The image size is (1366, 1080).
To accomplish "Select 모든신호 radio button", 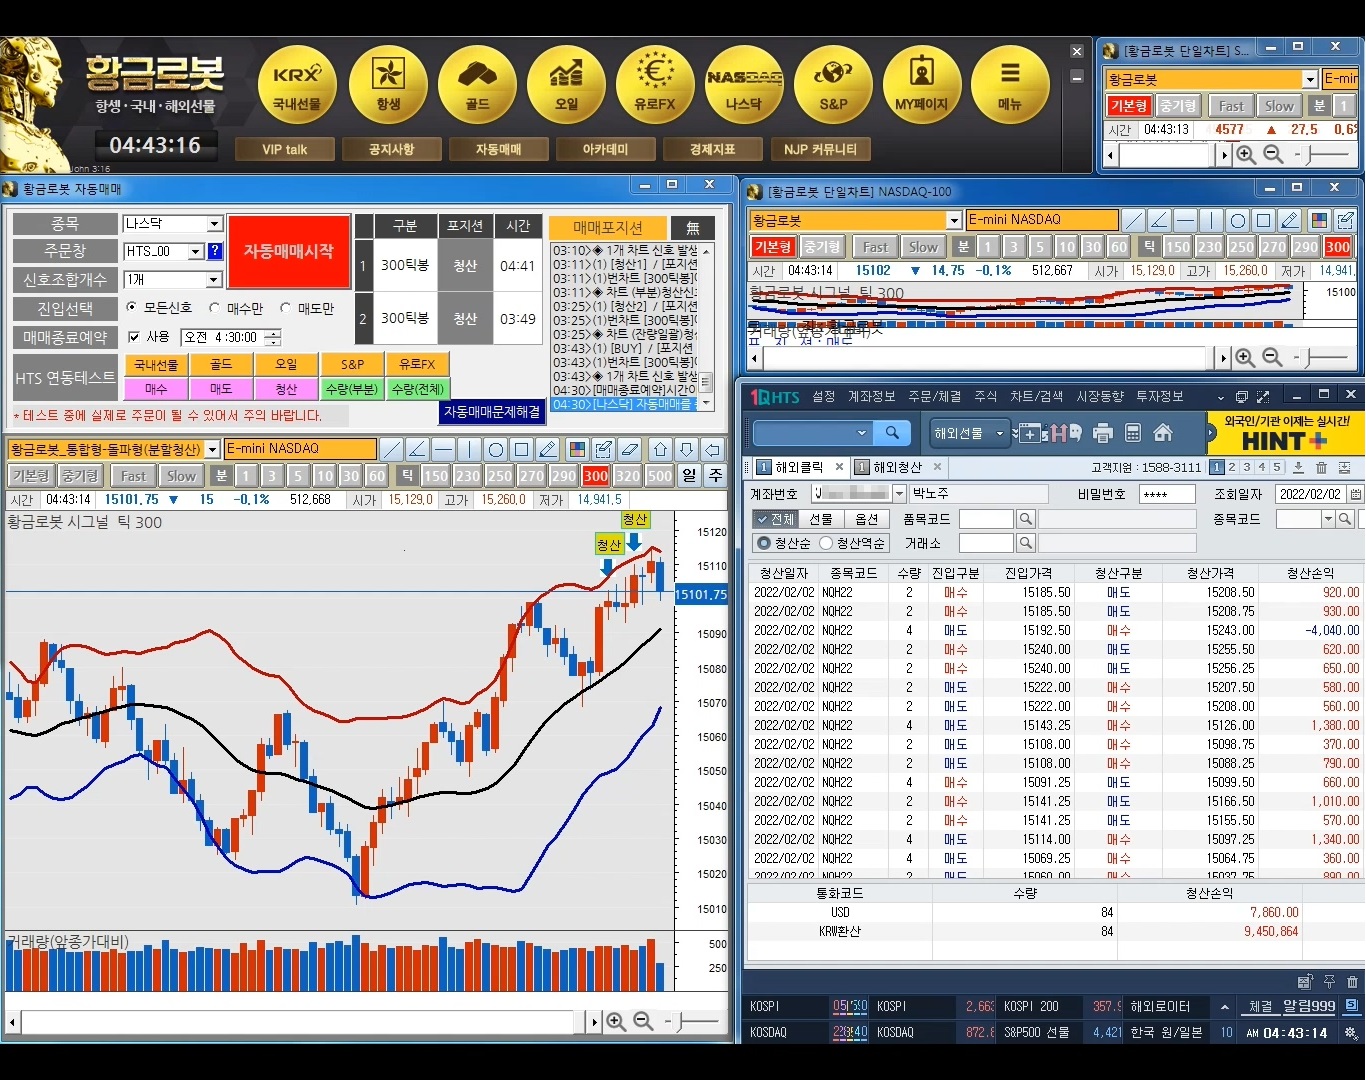I will tap(132, 308).
